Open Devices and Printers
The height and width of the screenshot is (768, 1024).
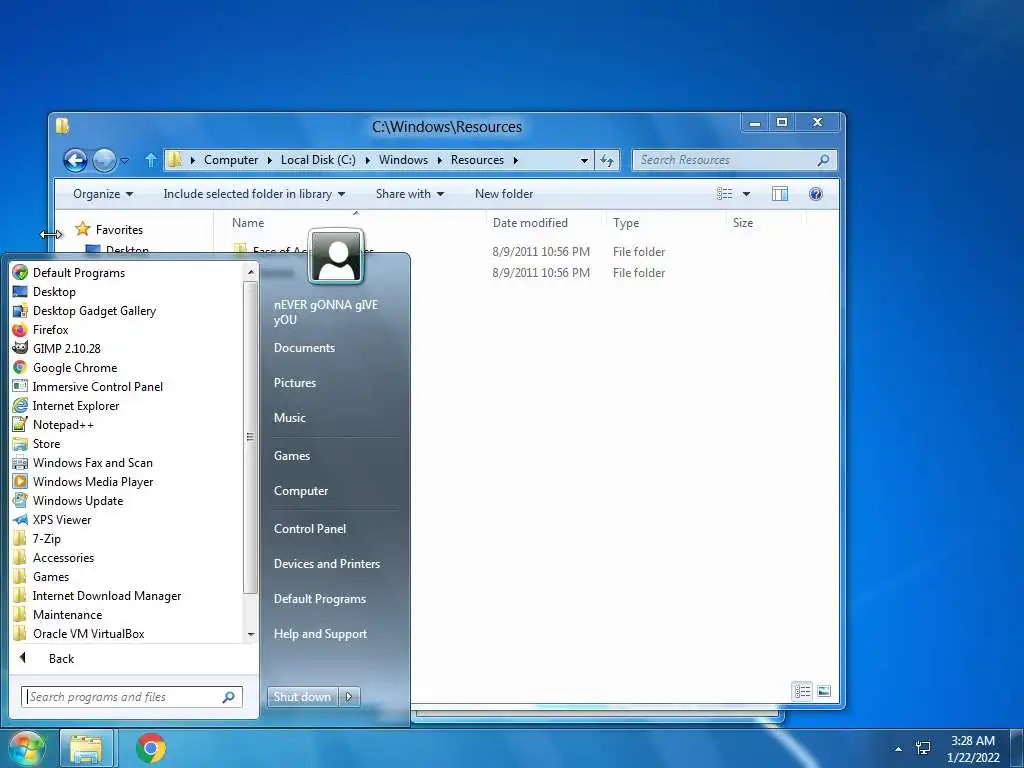(327, 564)
